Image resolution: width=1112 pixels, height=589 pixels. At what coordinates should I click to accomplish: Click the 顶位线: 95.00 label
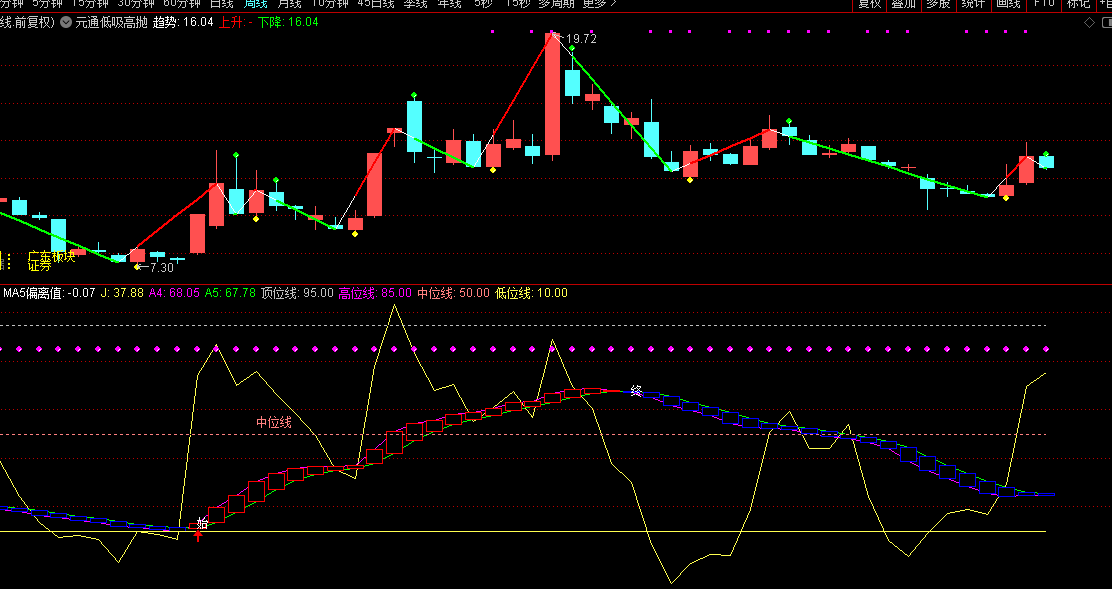pyautogui.click(x=297, y=293)
